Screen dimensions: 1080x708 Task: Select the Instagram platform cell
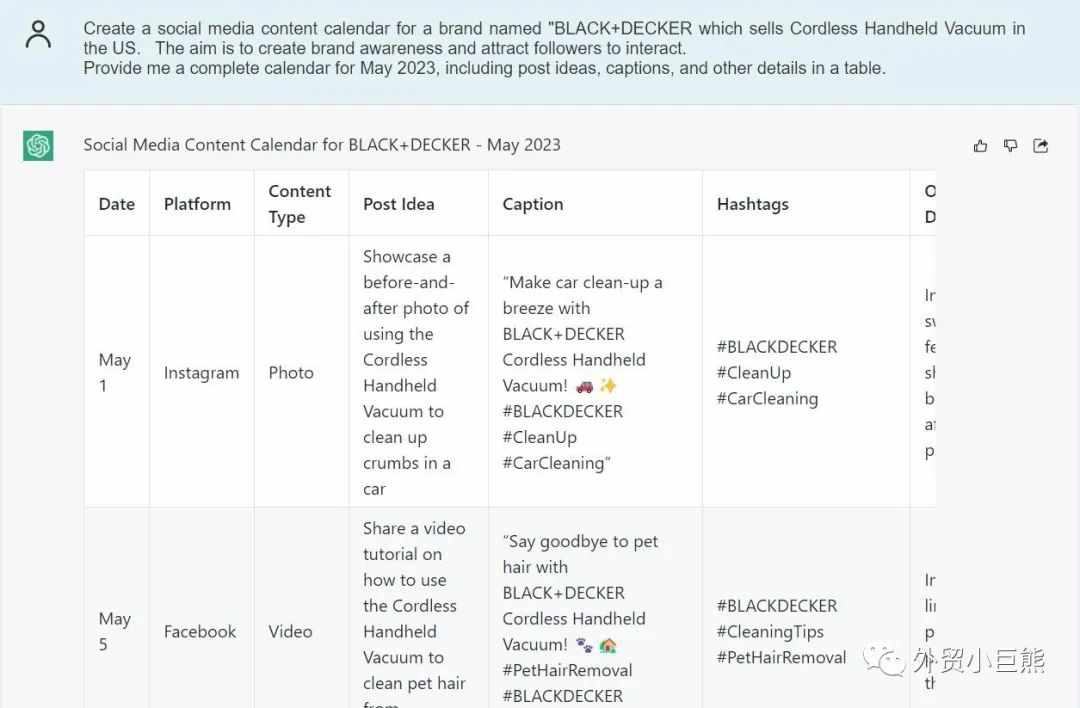[201, 373]
